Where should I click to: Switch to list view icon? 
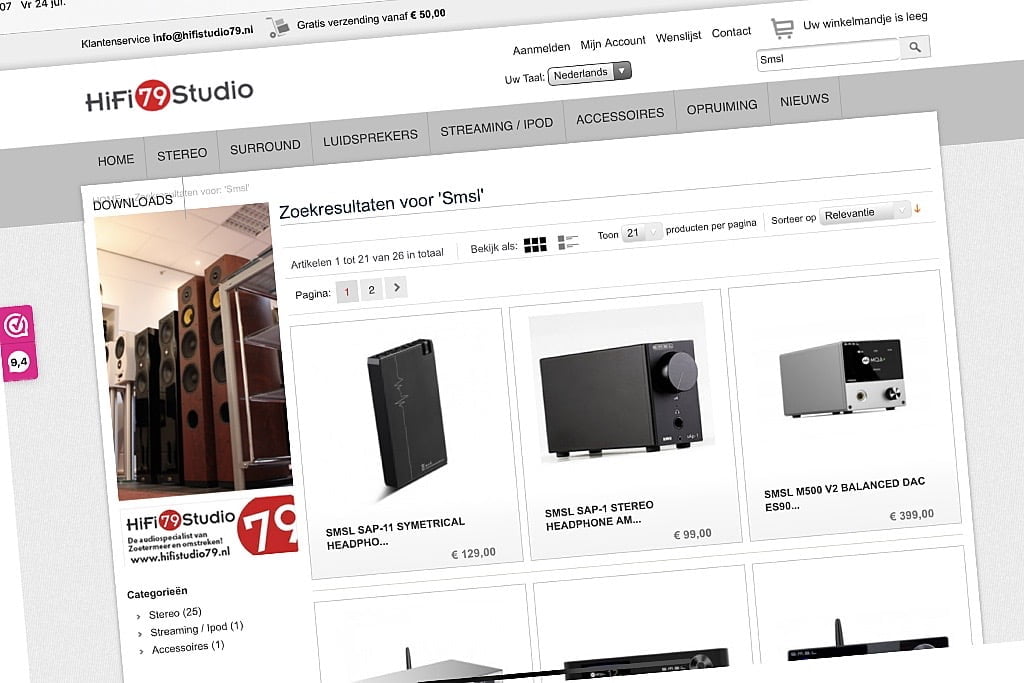[568, 242]
